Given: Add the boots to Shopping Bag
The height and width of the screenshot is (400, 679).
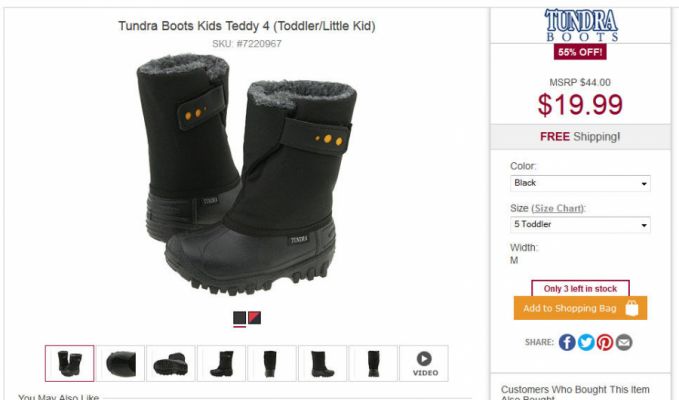Looking at the screenshot, I should [580, 308].
